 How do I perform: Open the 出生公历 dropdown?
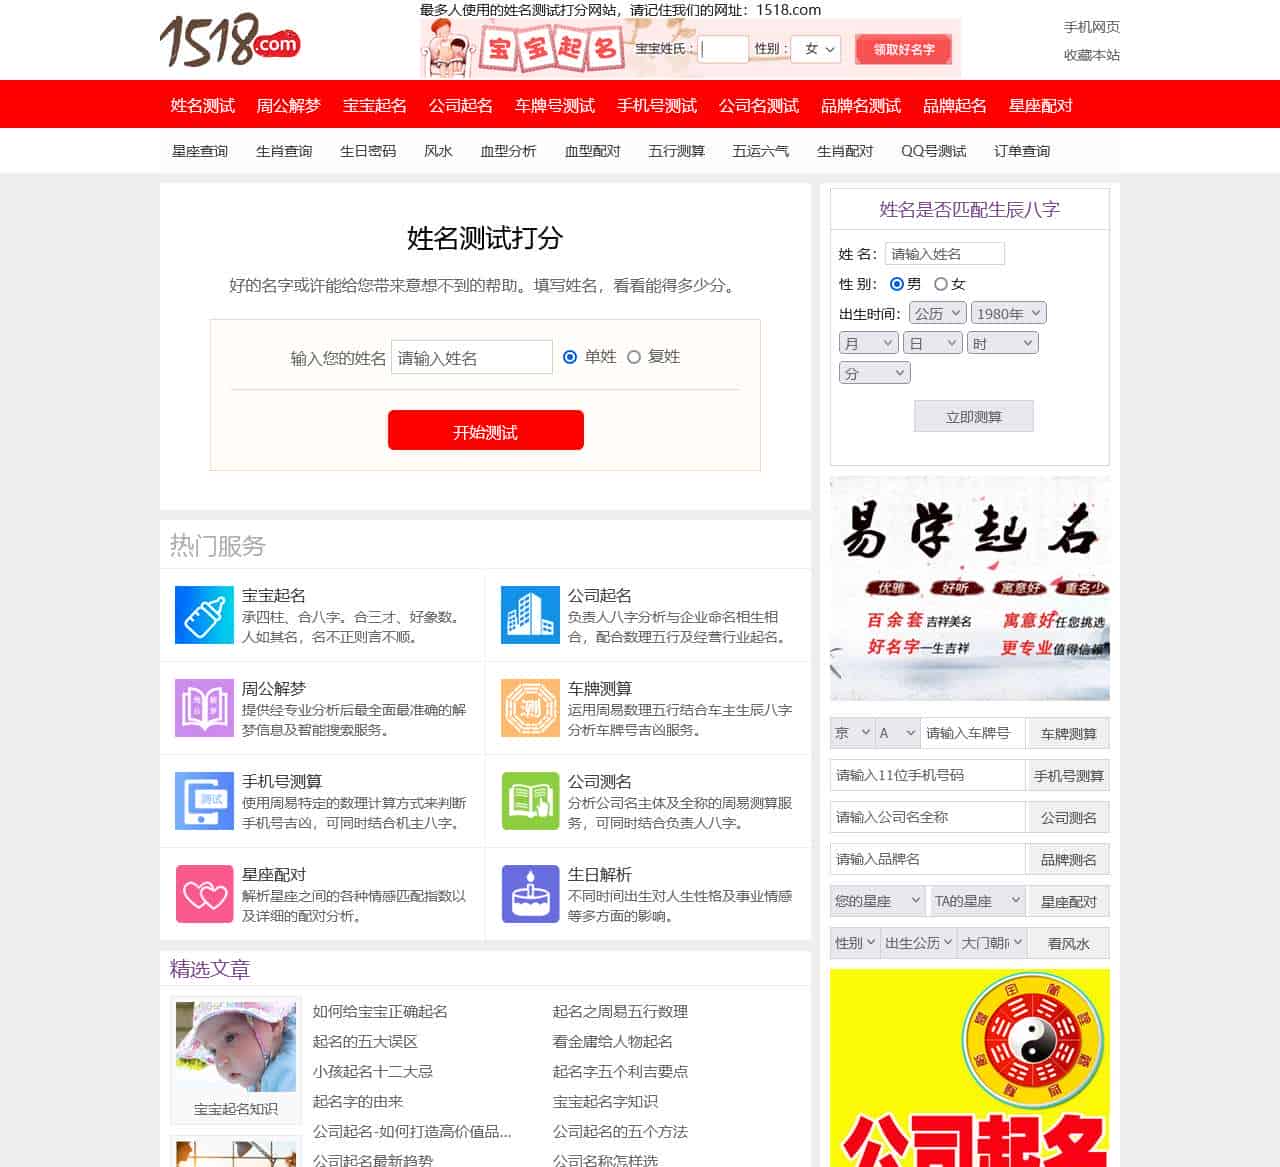[918, 943]
